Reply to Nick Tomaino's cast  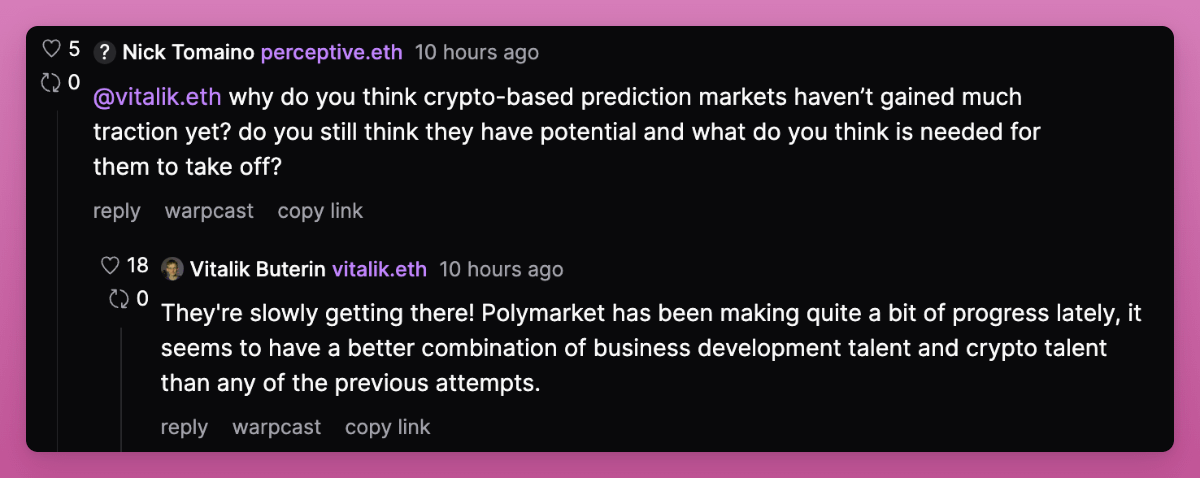coord(116,211)
